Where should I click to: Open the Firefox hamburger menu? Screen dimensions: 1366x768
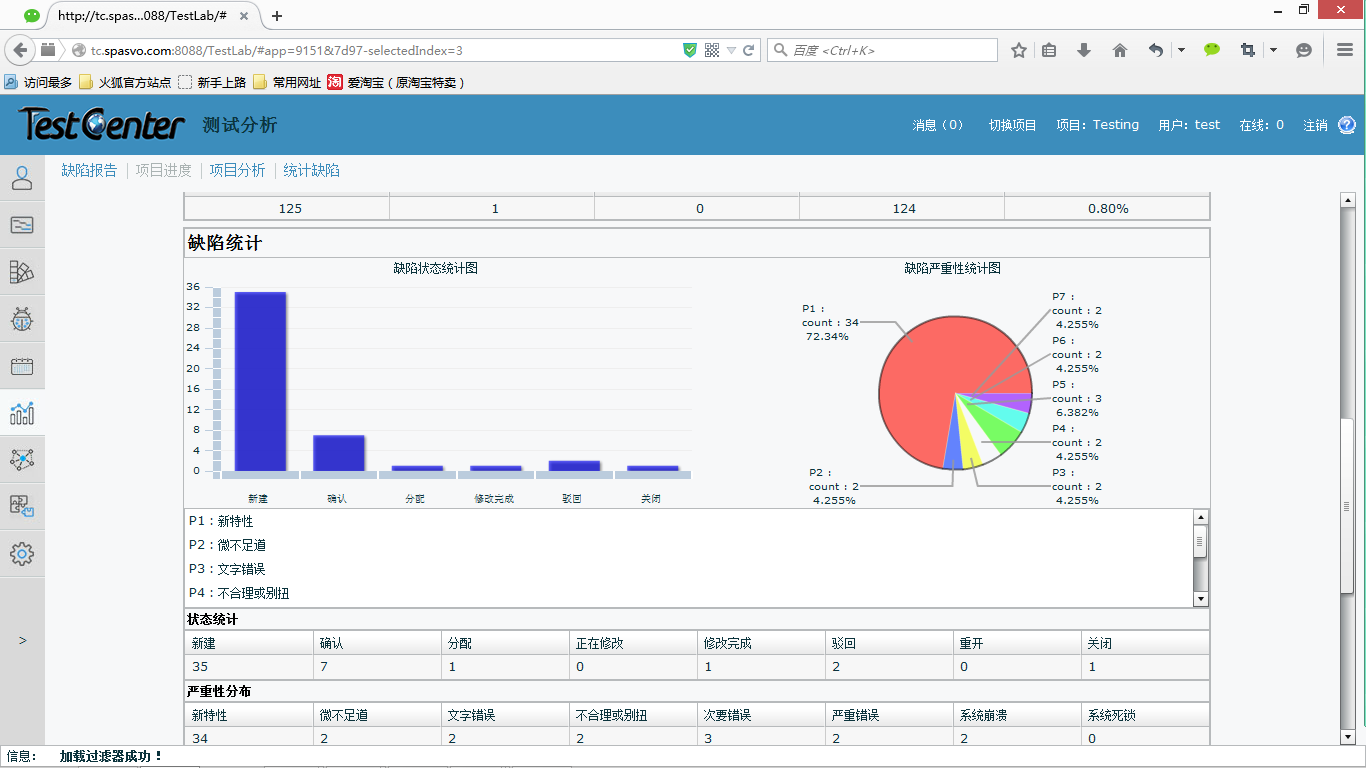[x=1344, y=49]
